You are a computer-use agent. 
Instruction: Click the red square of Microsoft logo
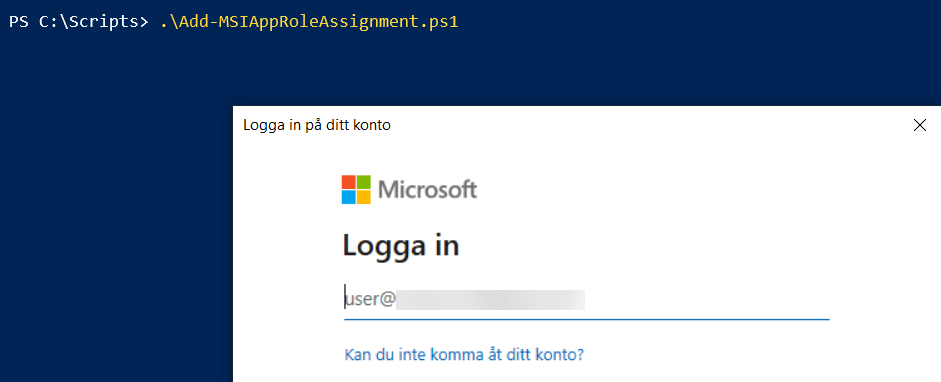349,182
